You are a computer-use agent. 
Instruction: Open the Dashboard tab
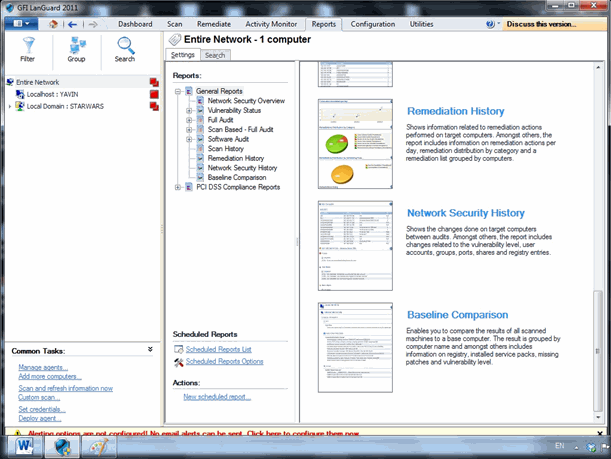[x=135, y=24]
